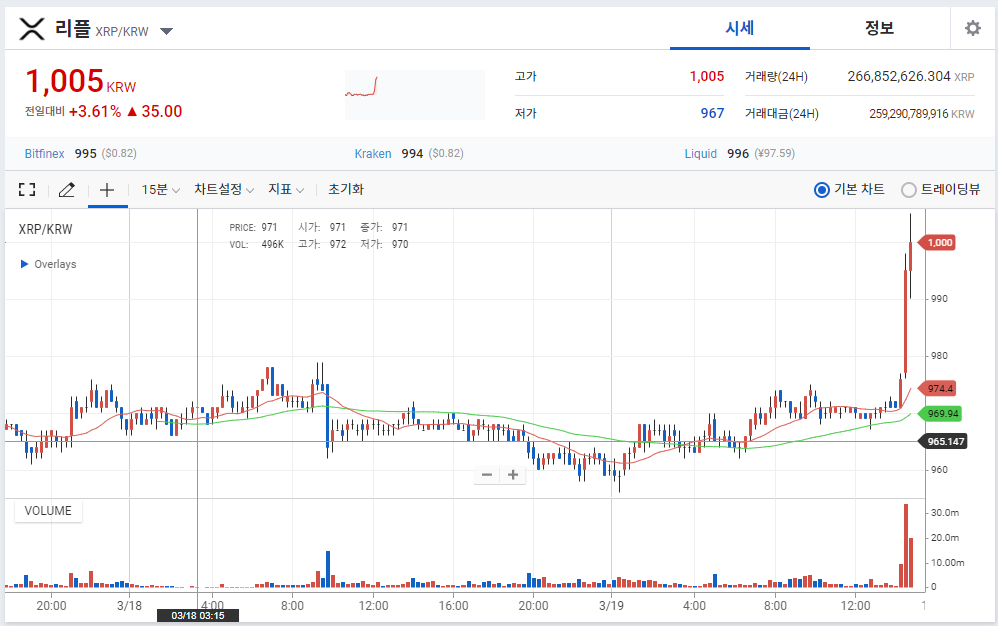Click the 266,852,626.304 XRP volume
This screenshot has width=998, height=626.
tap(911, 76)
